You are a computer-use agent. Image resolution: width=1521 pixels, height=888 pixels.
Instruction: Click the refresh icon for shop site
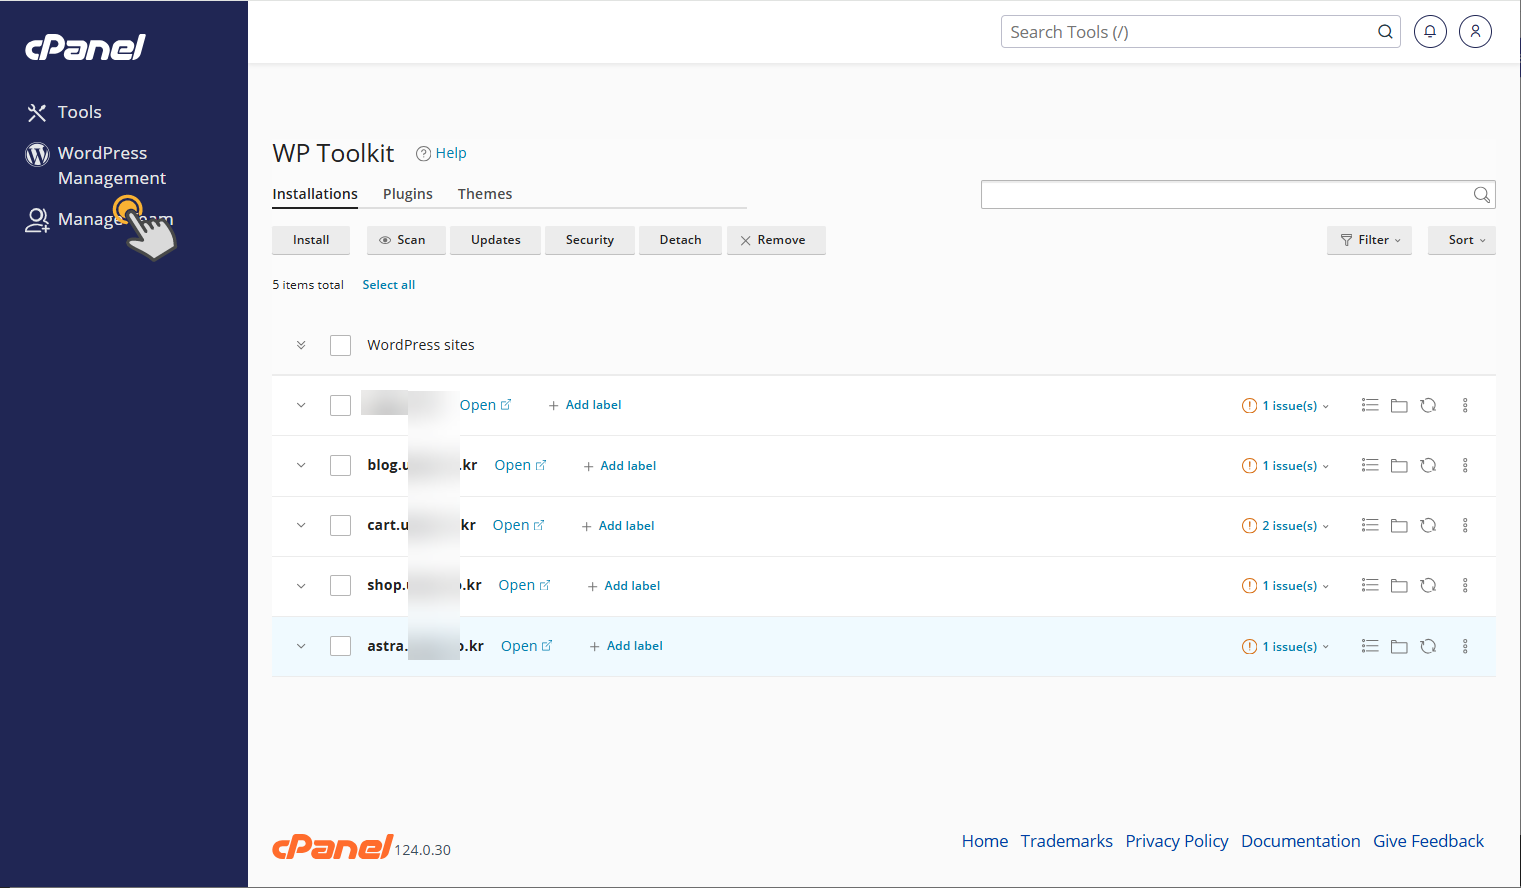click(x=1428, y=585)
